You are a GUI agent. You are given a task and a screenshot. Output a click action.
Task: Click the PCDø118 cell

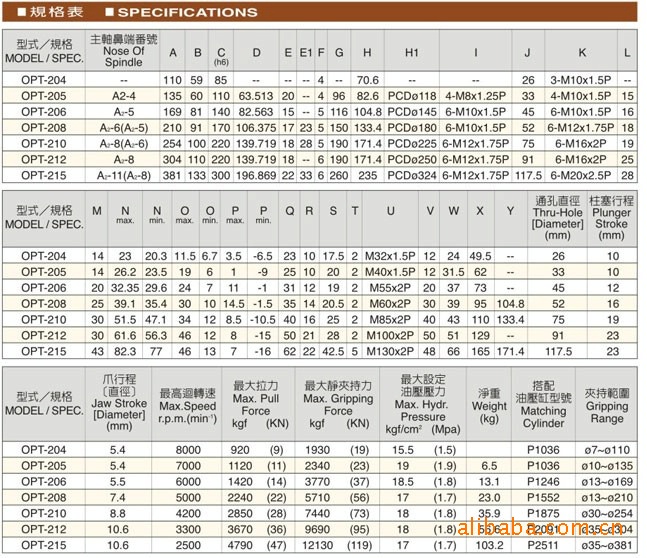point(412,97)
